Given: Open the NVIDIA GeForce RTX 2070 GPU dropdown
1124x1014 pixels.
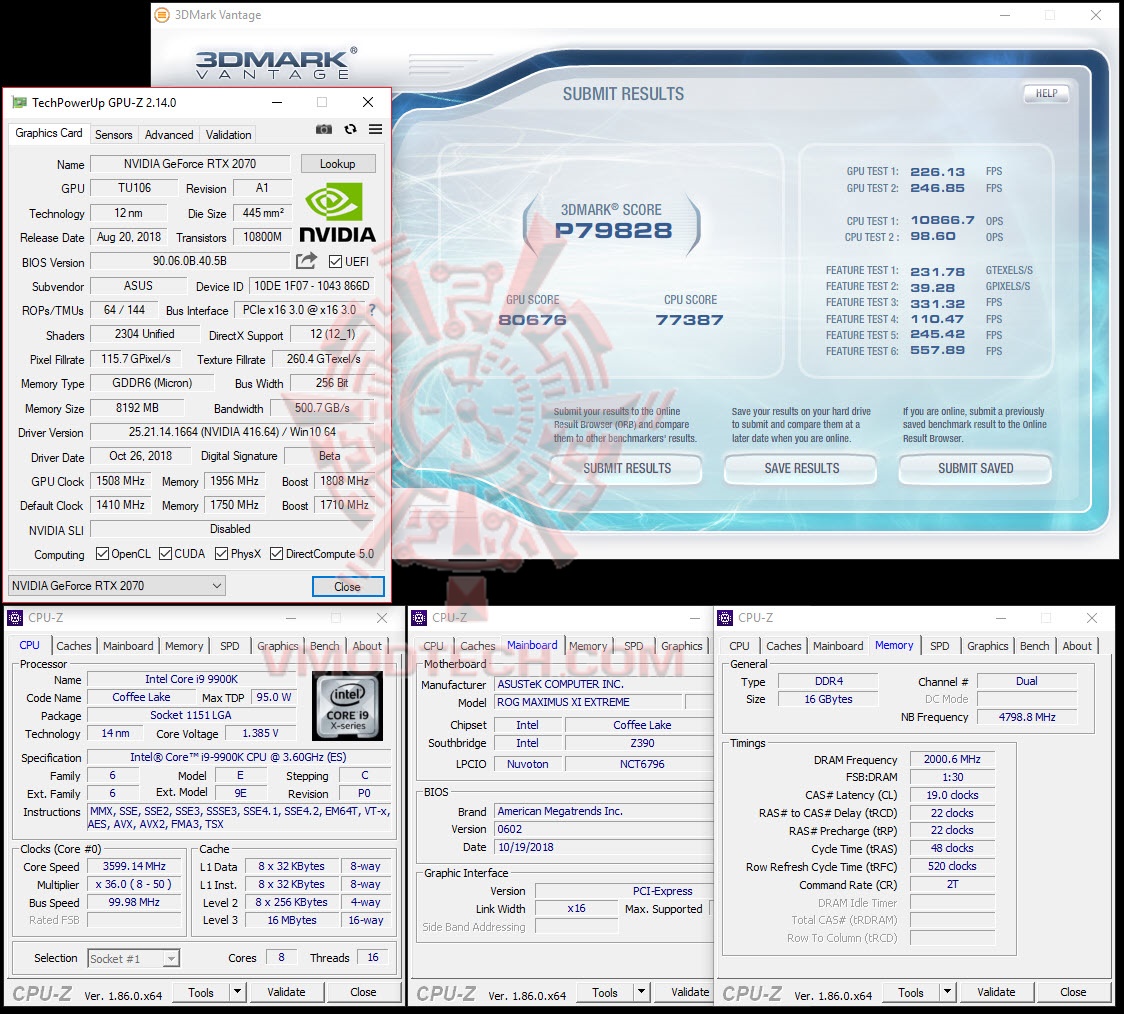Looking at the screenshot, I should [x=117, y=585].
